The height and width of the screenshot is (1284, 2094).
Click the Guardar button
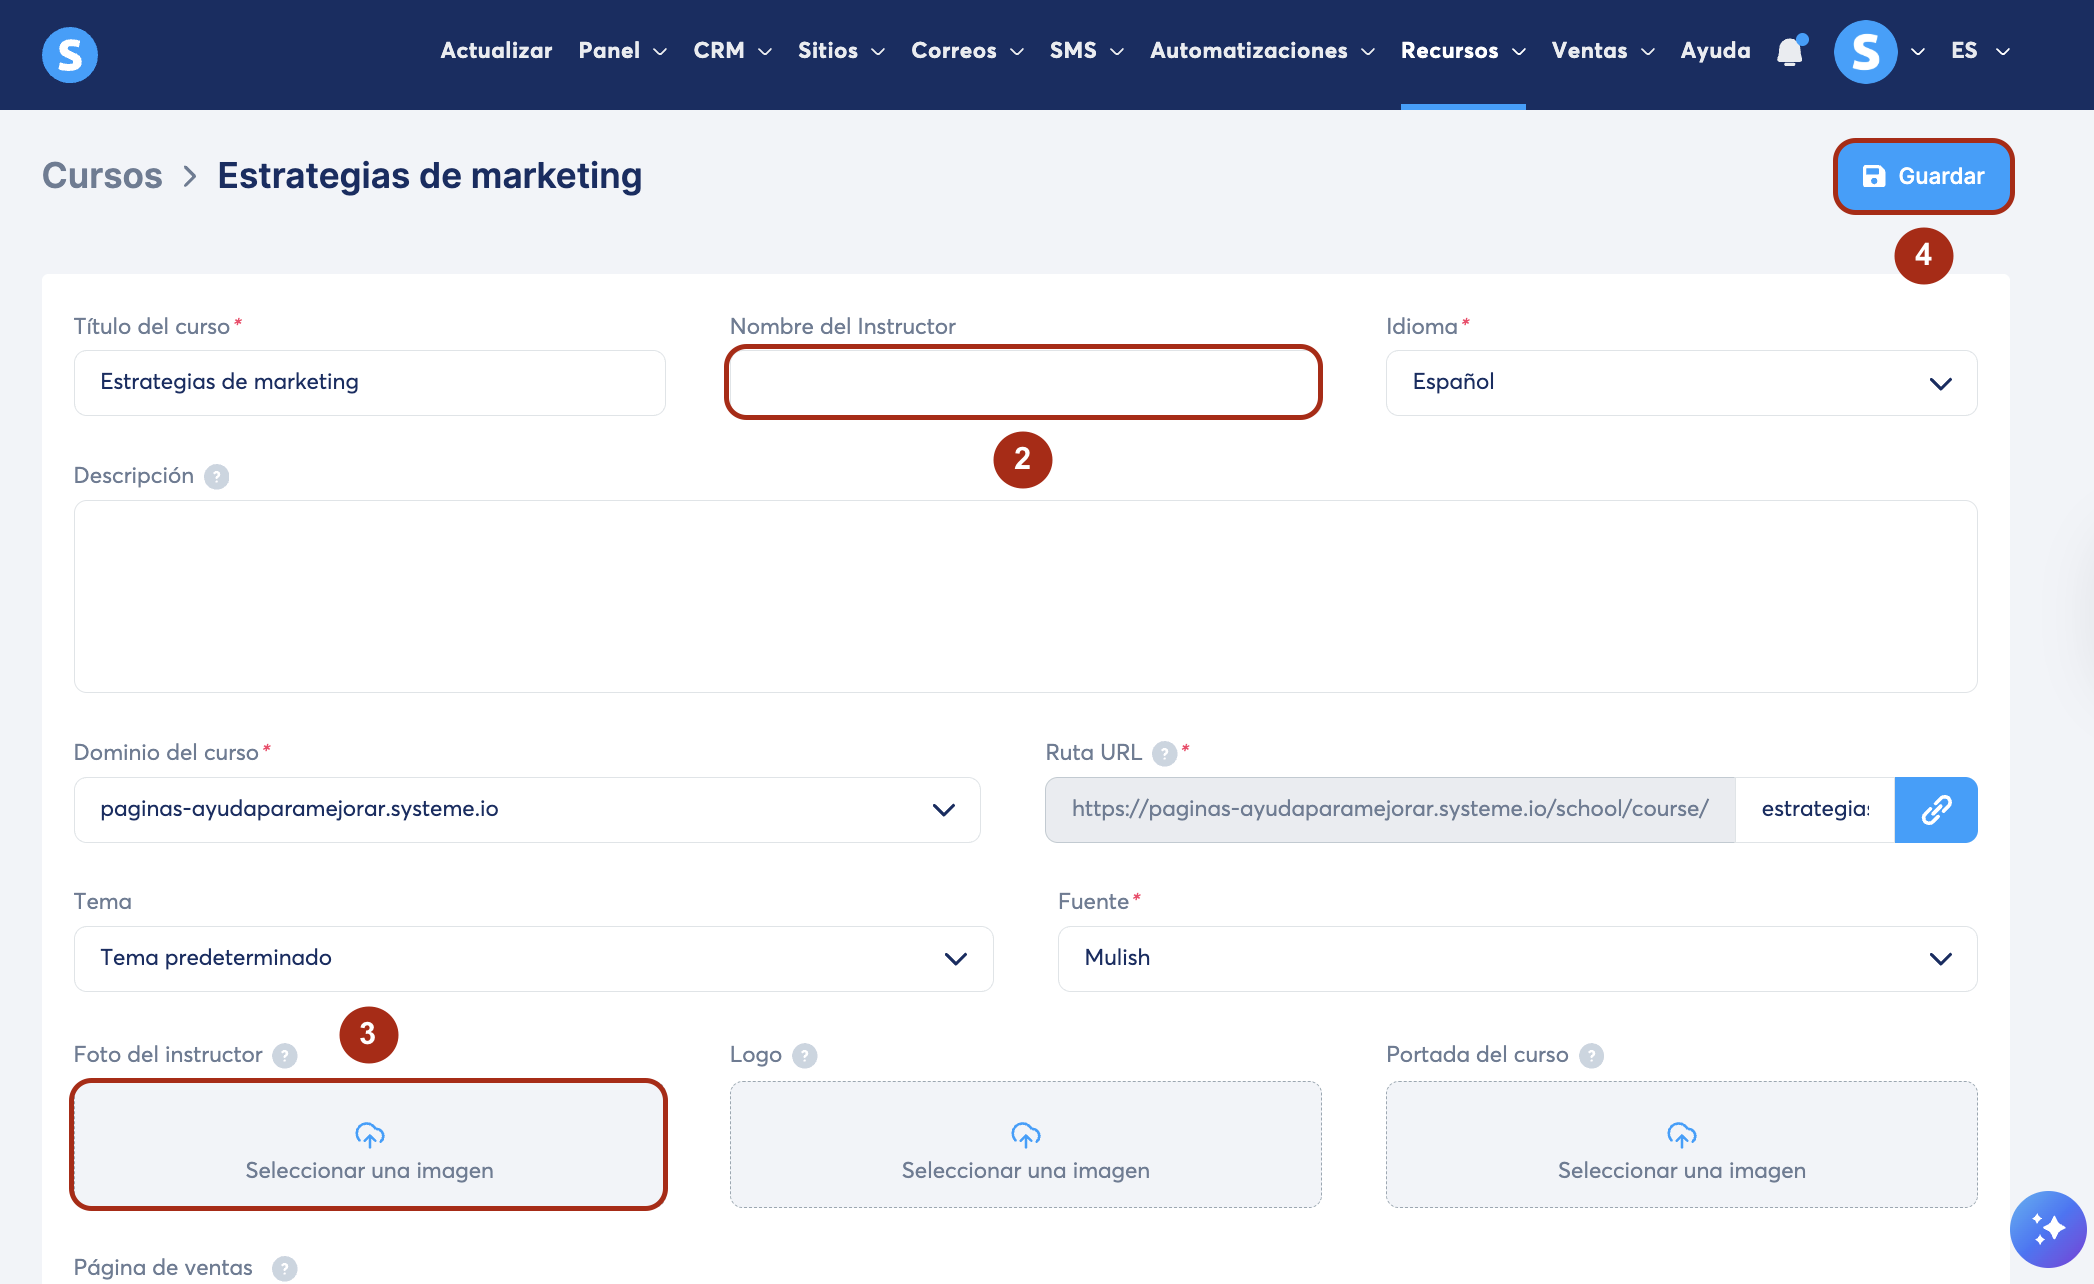point(1922,176)
